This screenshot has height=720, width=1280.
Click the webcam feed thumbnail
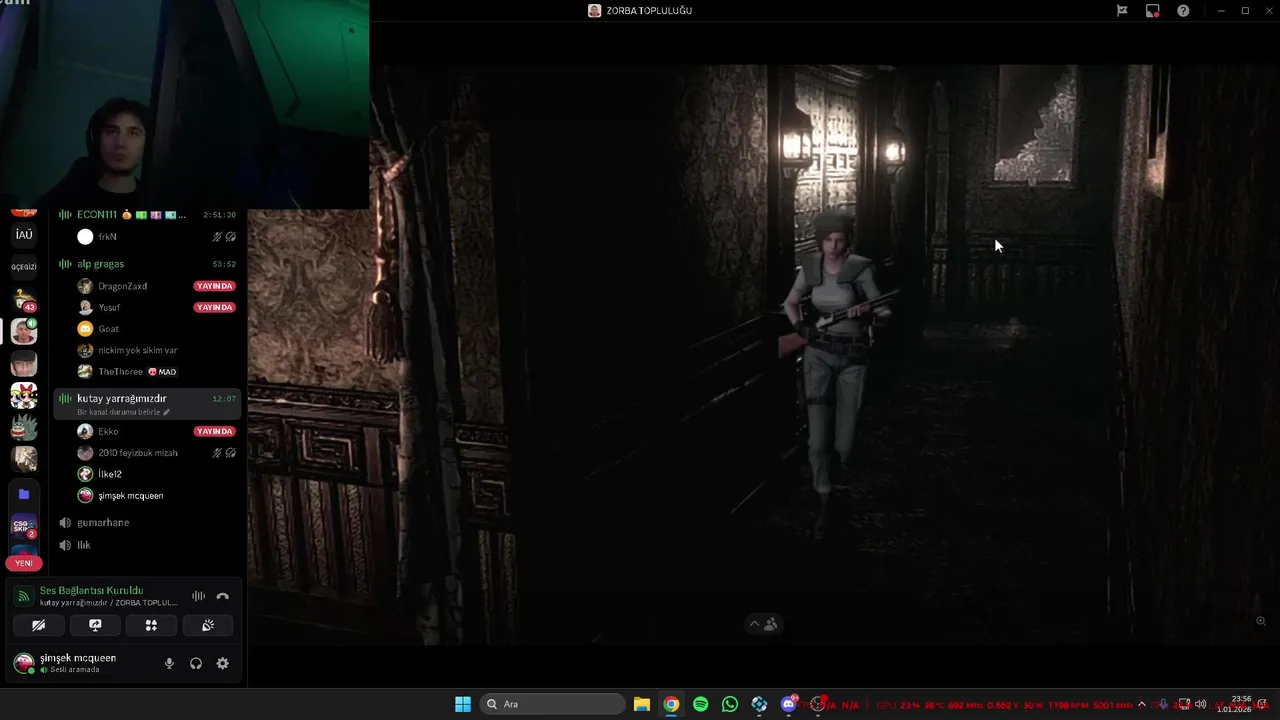[x=184, y=104]
